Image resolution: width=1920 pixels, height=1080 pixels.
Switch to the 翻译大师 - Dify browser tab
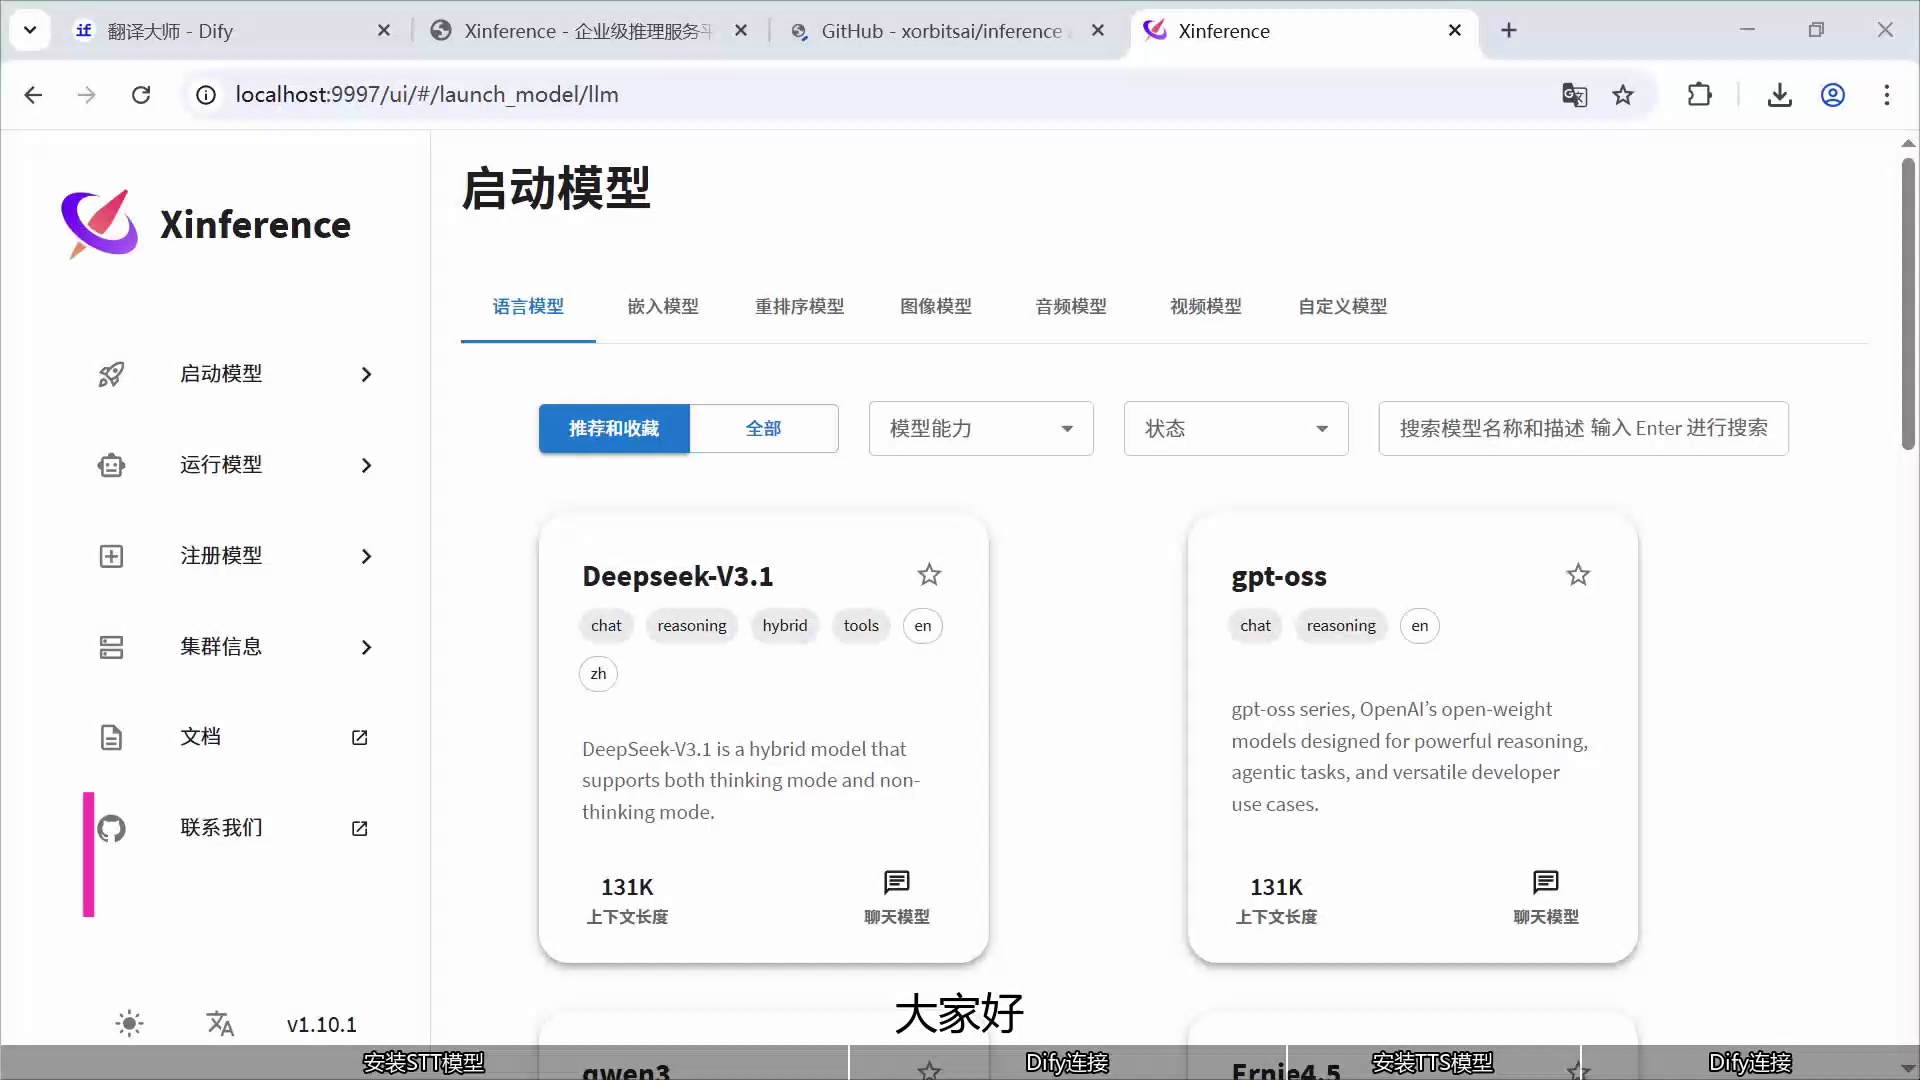click(x=232, y=31)
